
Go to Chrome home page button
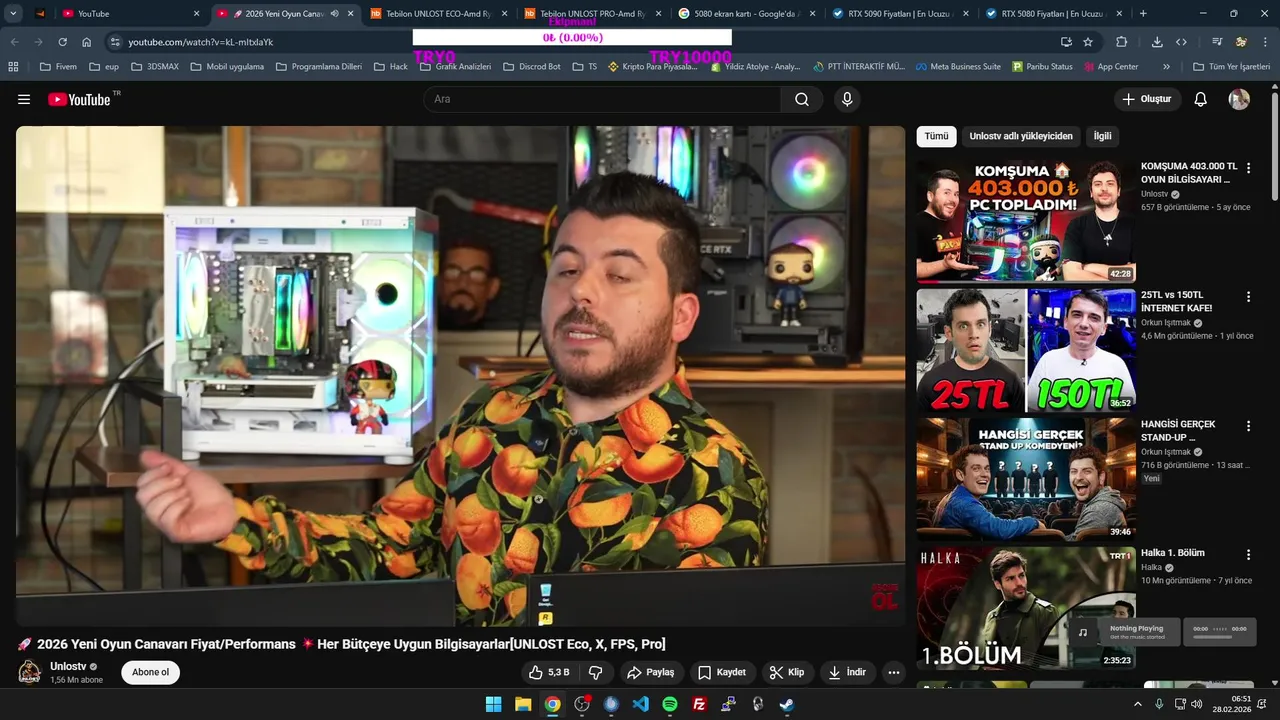pos(87,42)
